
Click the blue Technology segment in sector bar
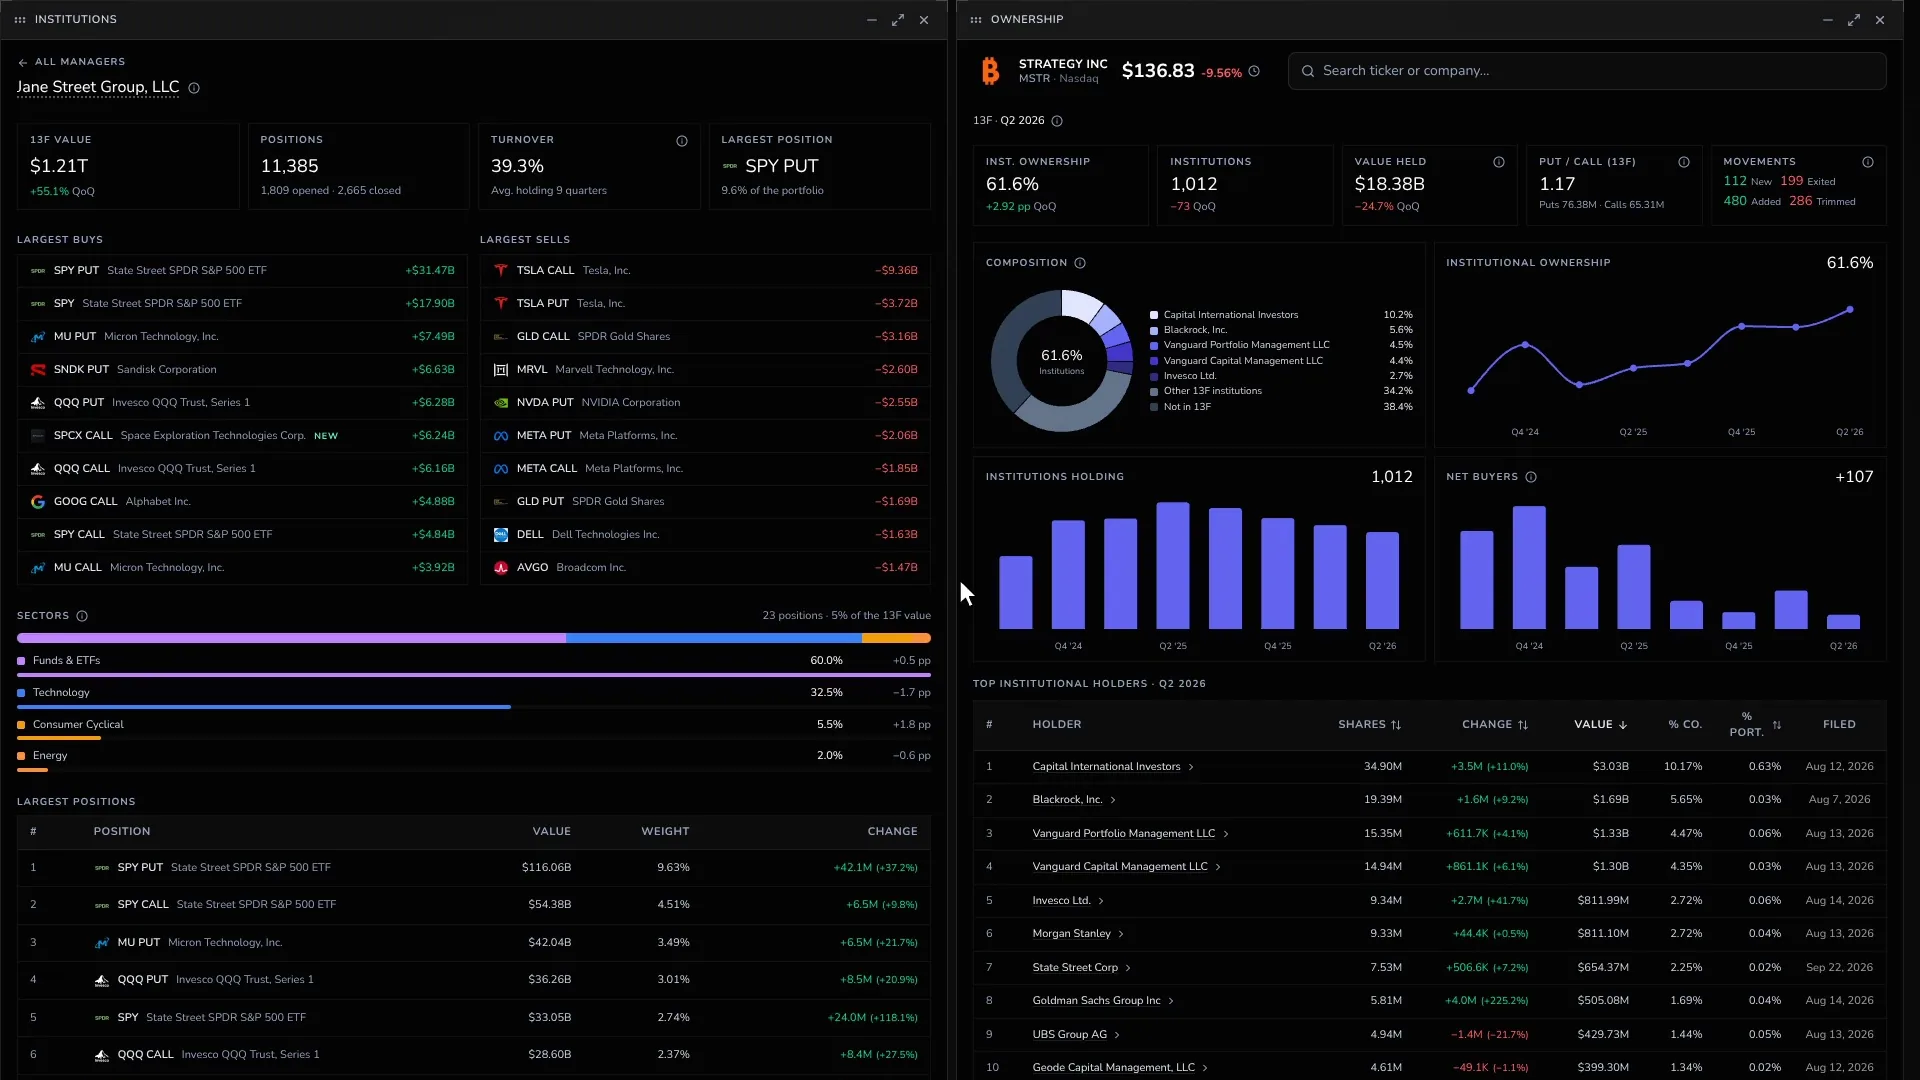[714, 638]
